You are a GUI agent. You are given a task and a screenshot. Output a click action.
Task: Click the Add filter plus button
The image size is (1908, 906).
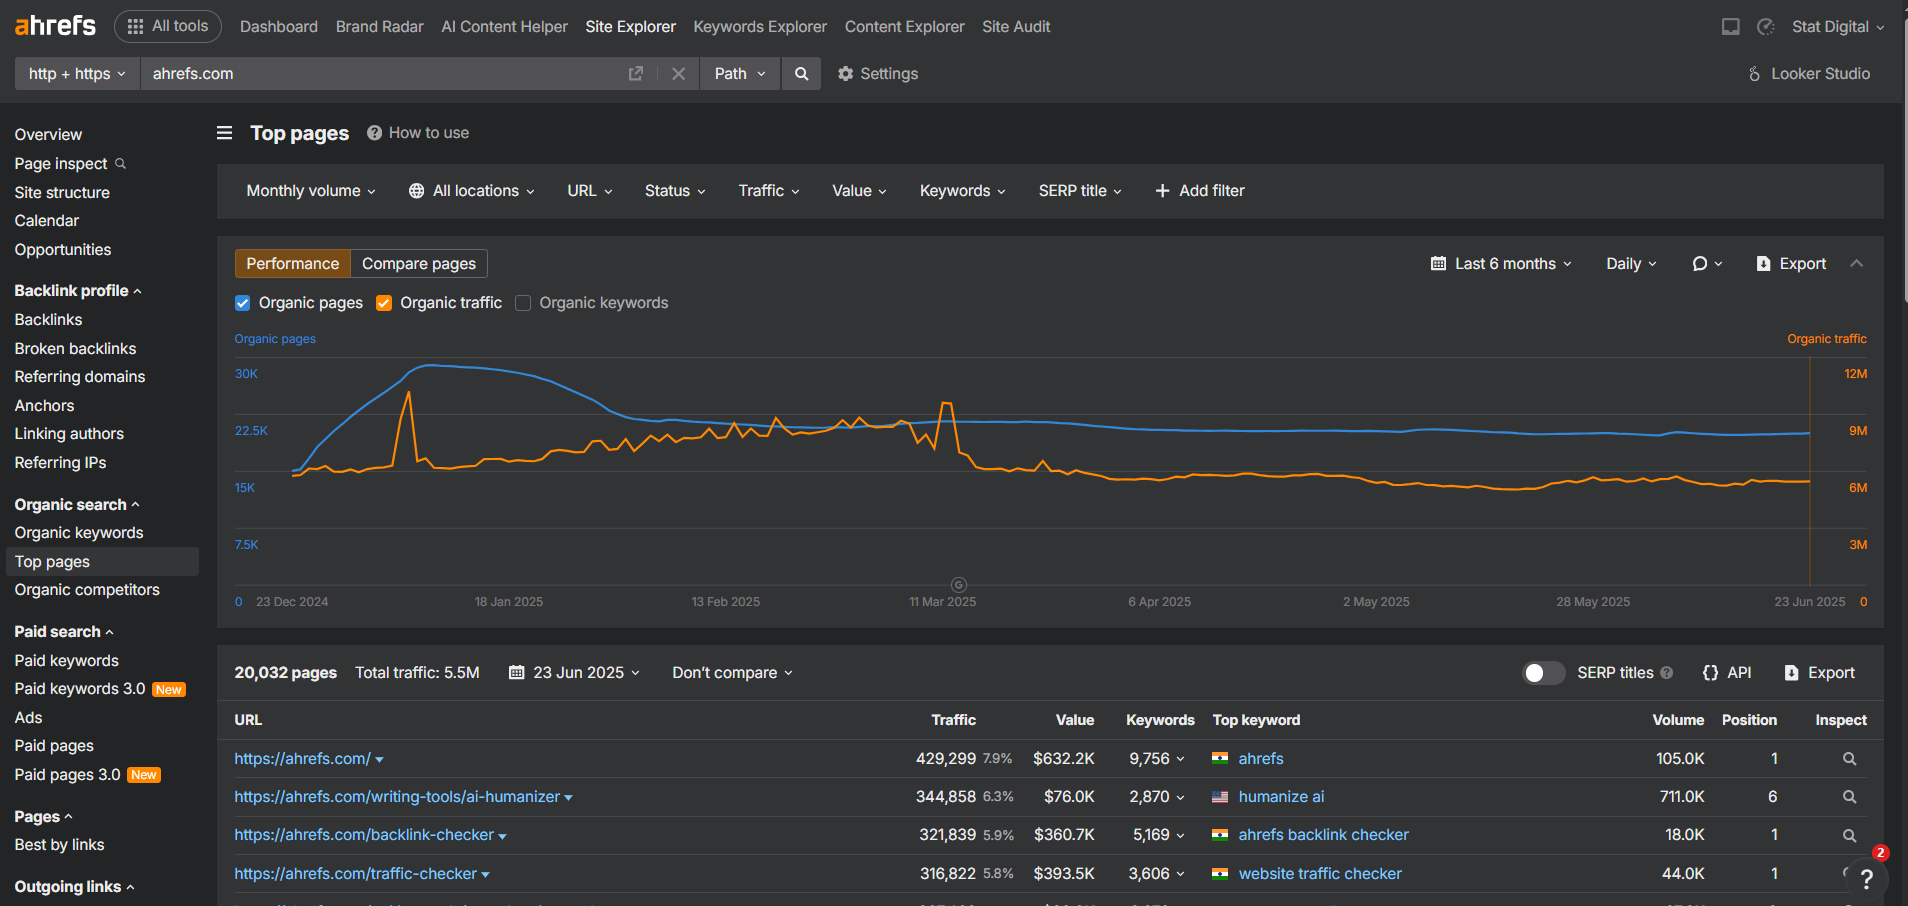coord(1200,191)
